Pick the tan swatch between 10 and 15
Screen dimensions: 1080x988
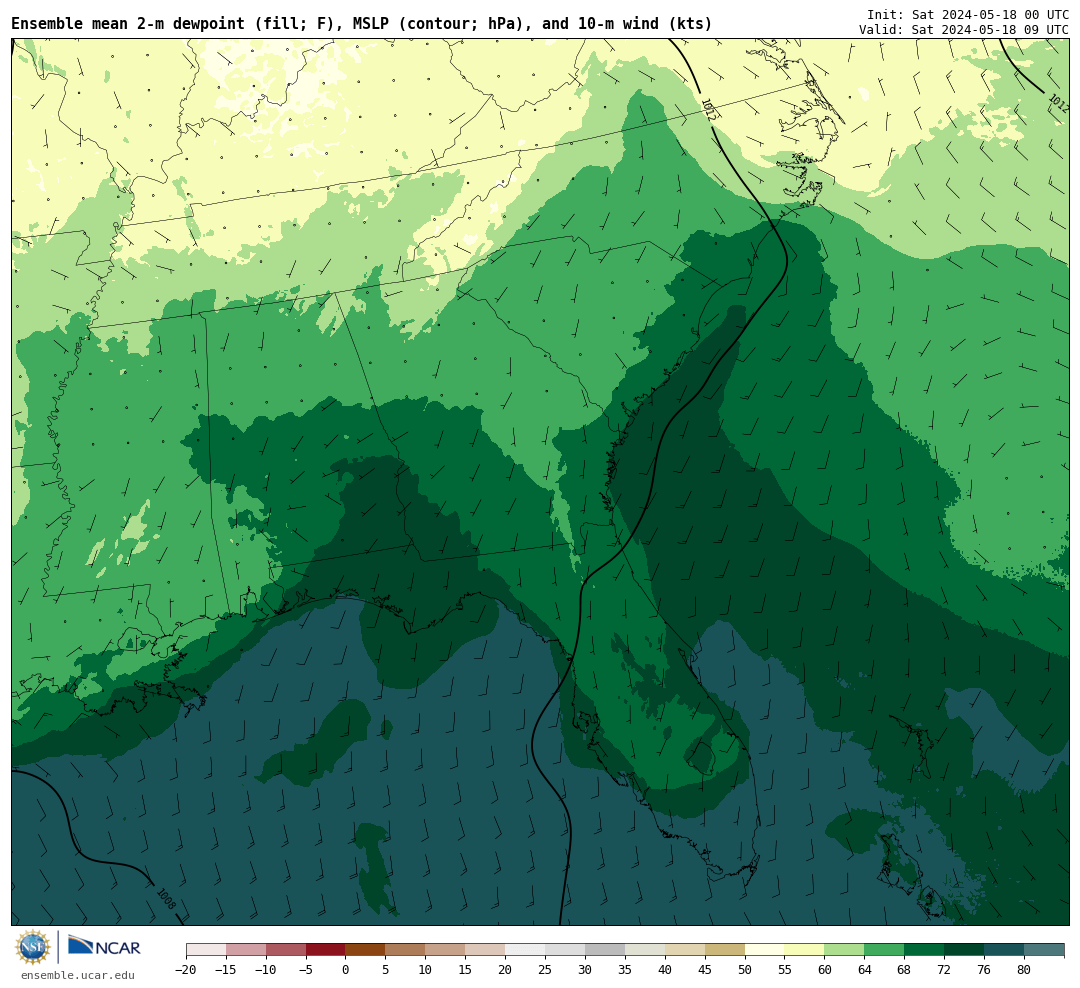445,950
